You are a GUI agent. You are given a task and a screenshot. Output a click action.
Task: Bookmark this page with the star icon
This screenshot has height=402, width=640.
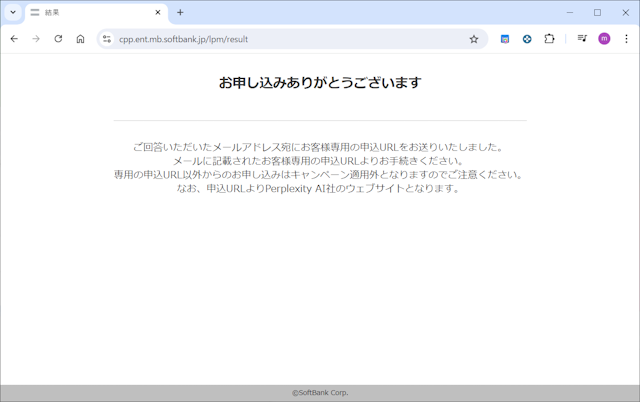473,39
